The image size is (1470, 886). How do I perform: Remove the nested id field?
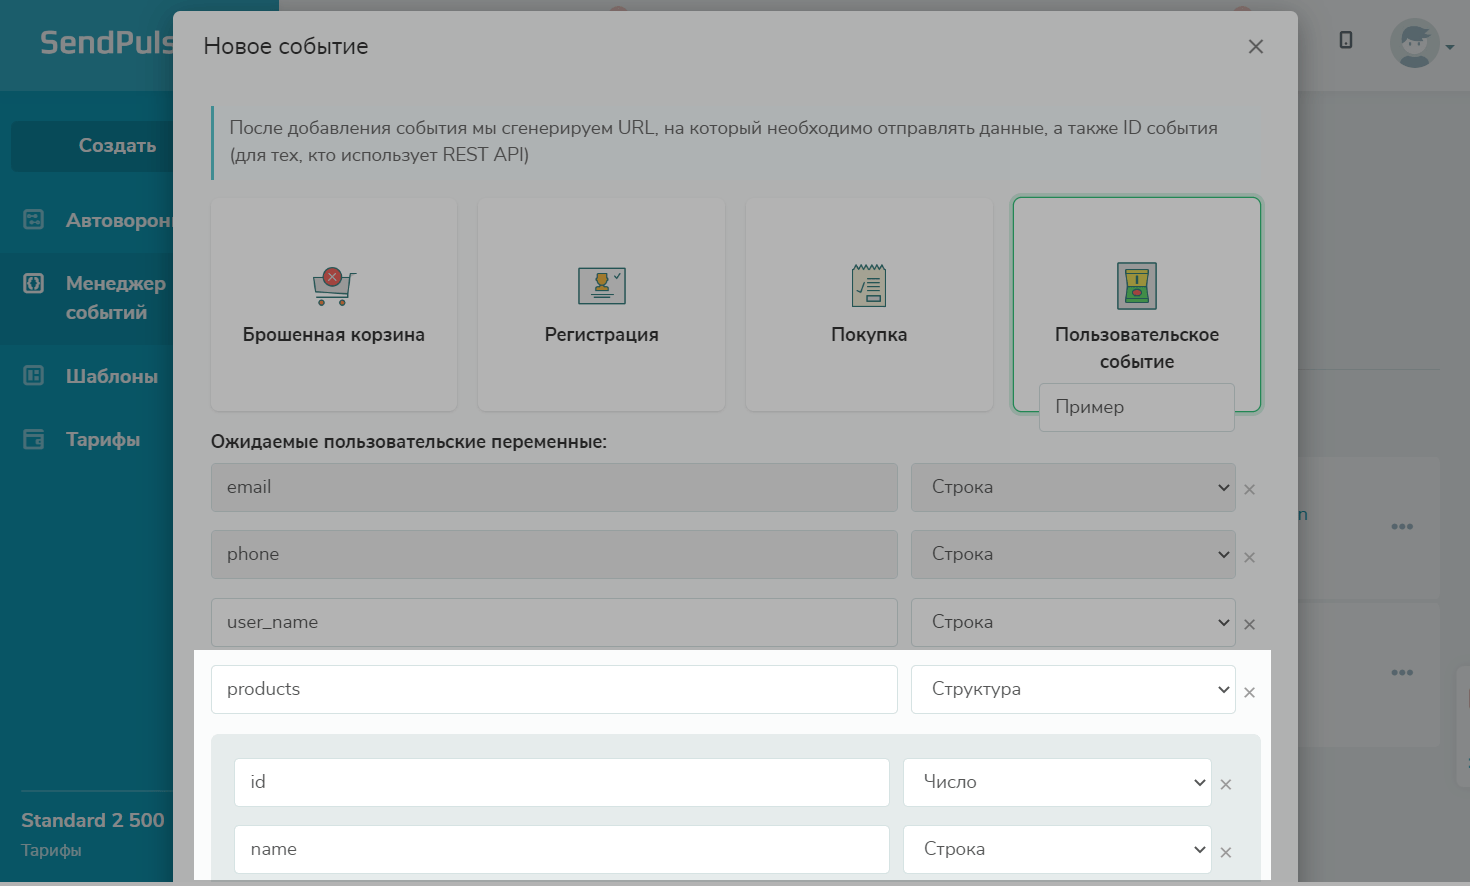pyautogui.click(x=1225, y=785)
